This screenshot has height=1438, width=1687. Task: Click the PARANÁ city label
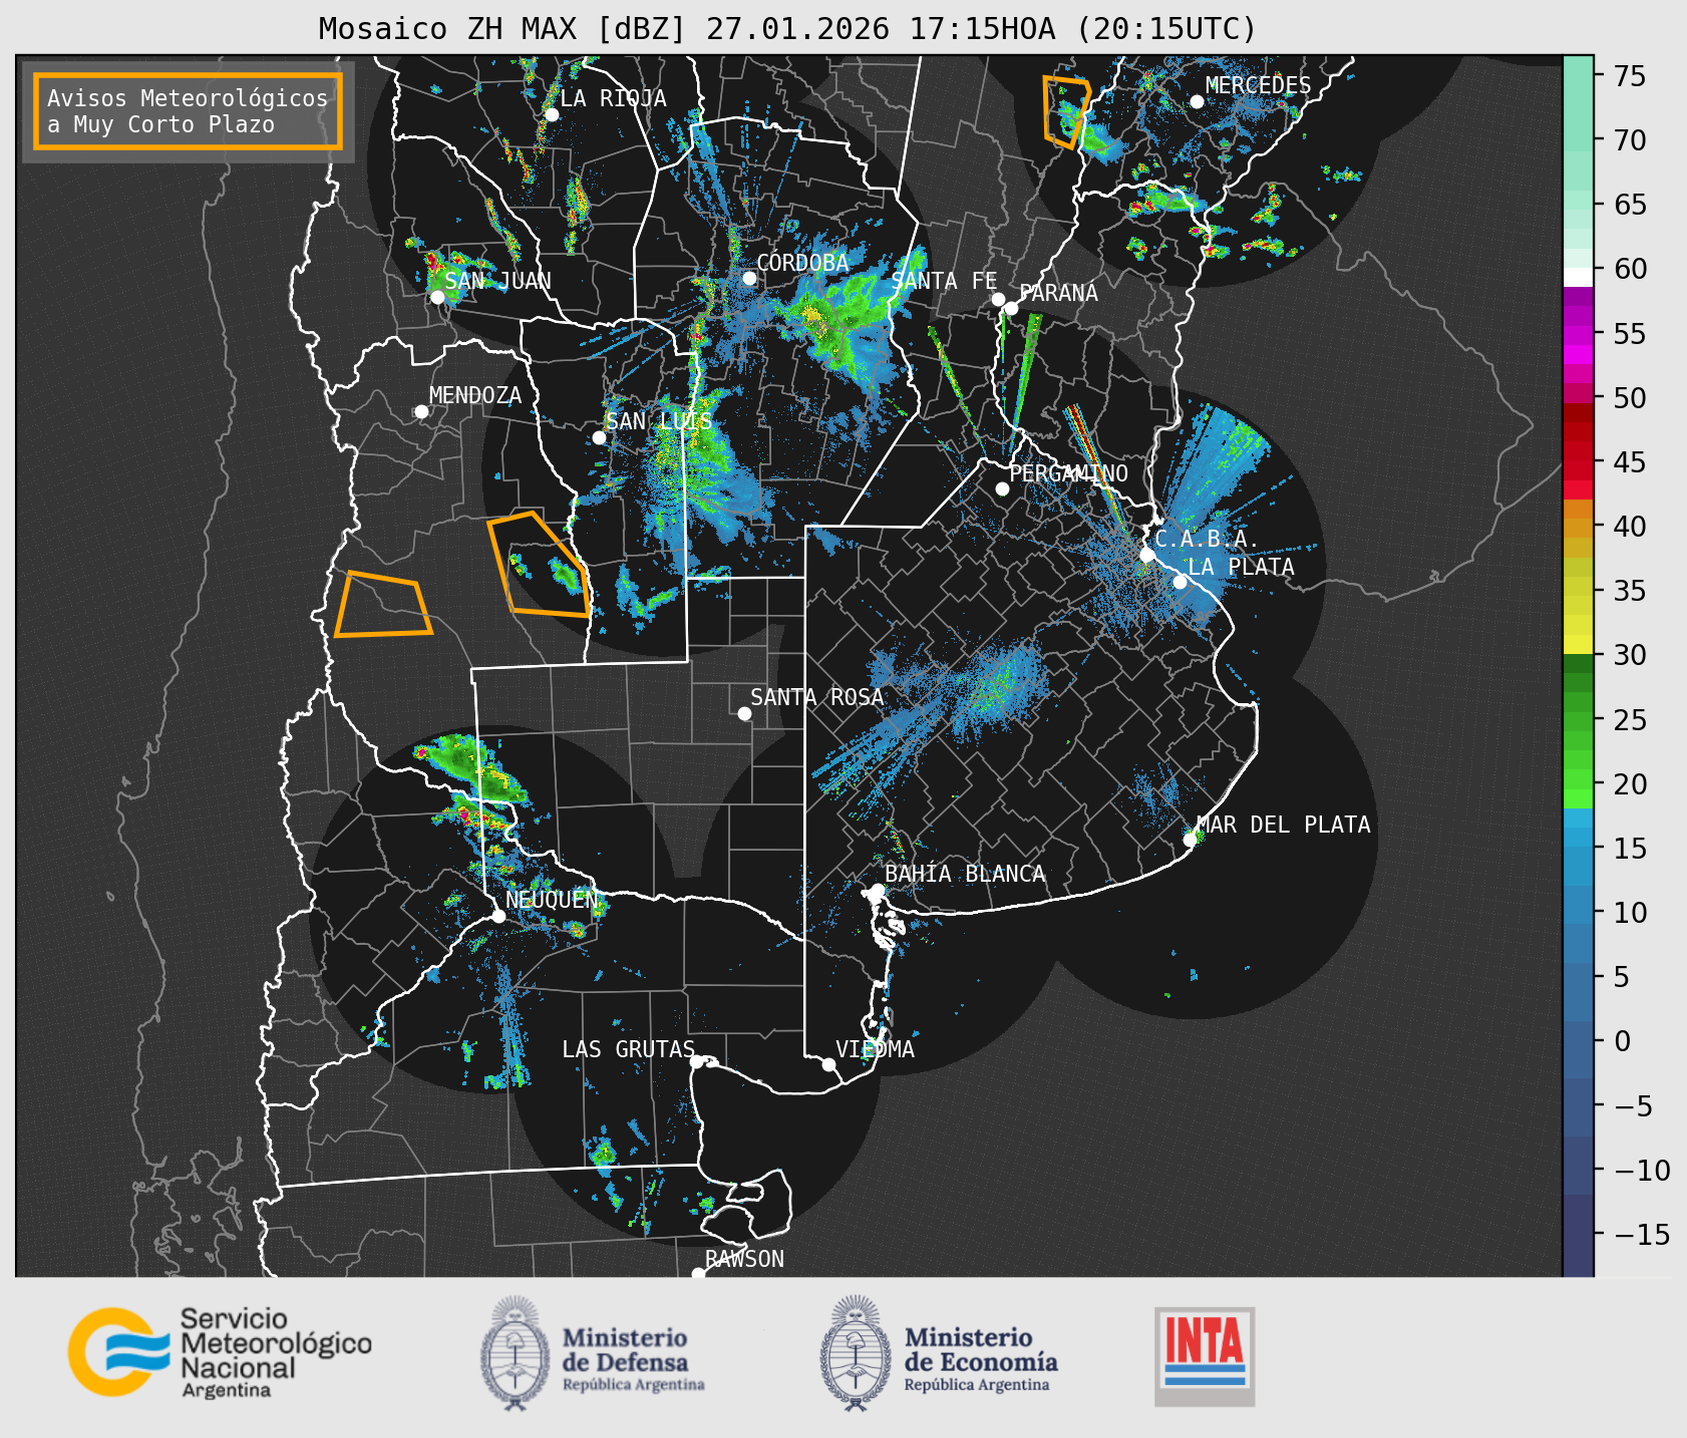[1058, 293]
